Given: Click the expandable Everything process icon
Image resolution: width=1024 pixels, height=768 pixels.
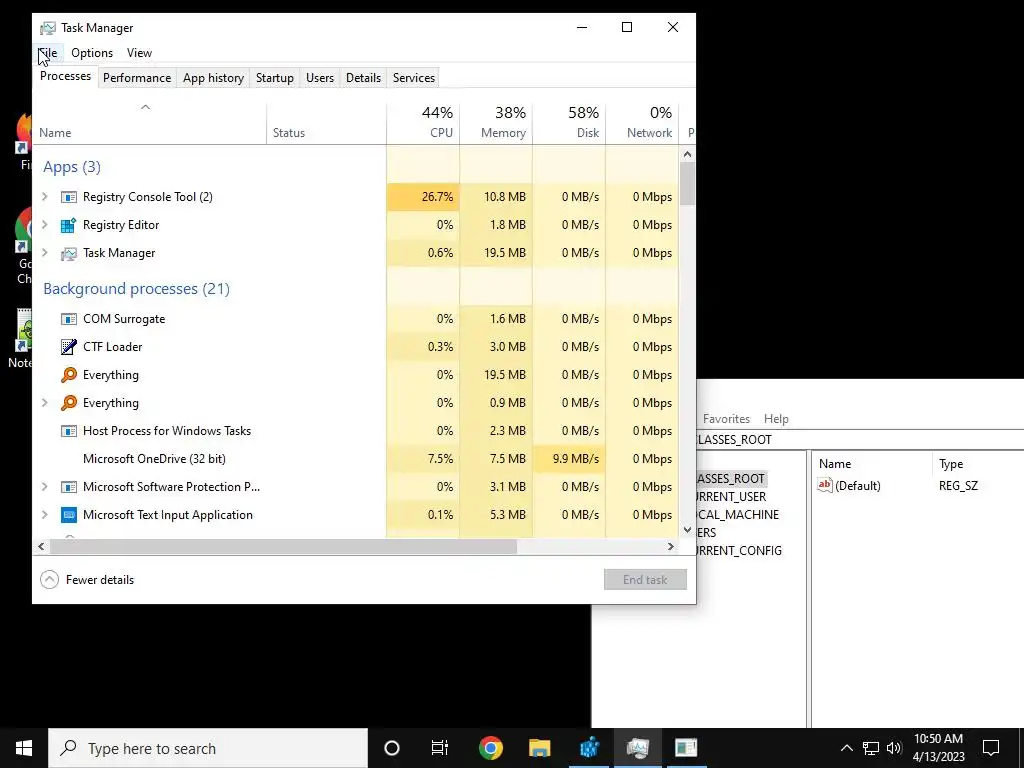Looking at the screenshot, I should click(69, 403).
